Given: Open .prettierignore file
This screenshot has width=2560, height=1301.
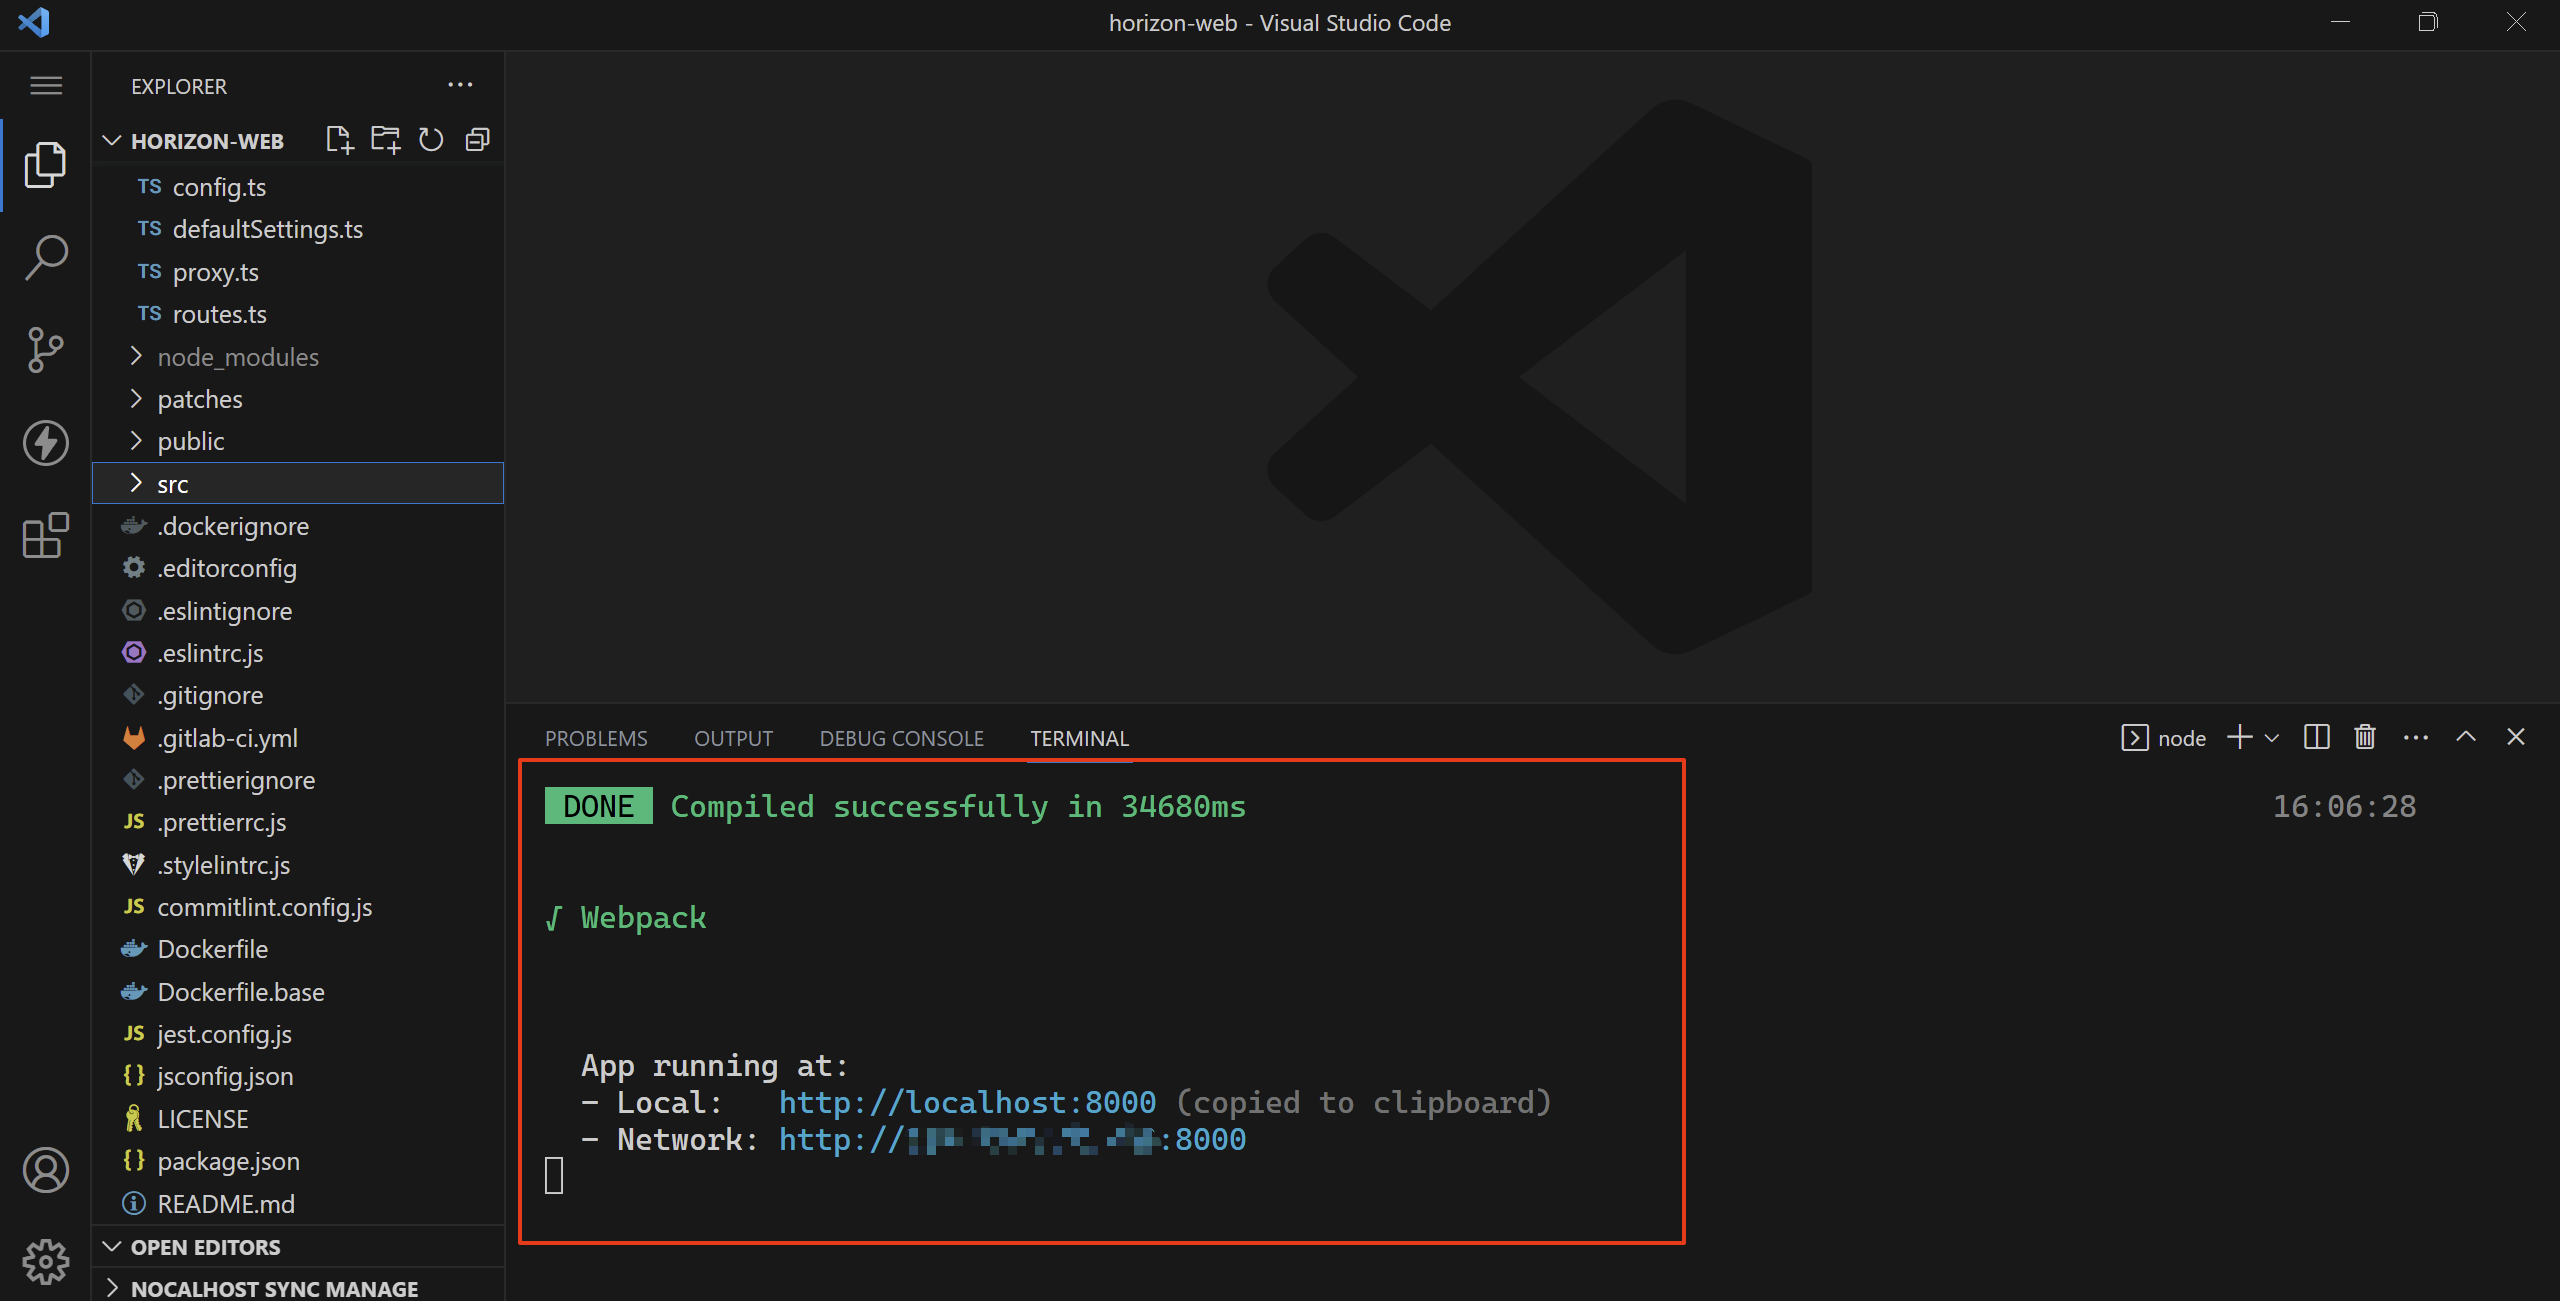Looking at the screenshot, I should [298, 780].
